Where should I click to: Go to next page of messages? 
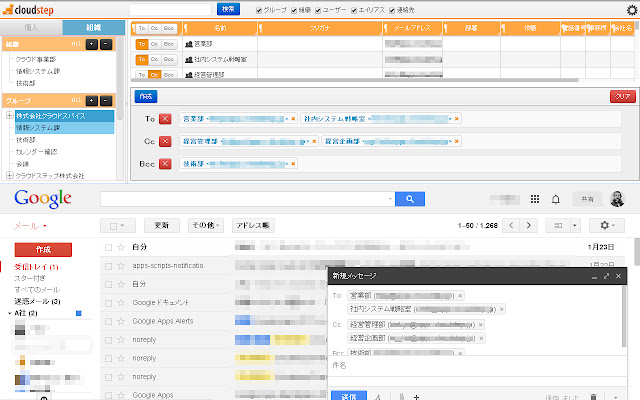(x=529, y=225)
